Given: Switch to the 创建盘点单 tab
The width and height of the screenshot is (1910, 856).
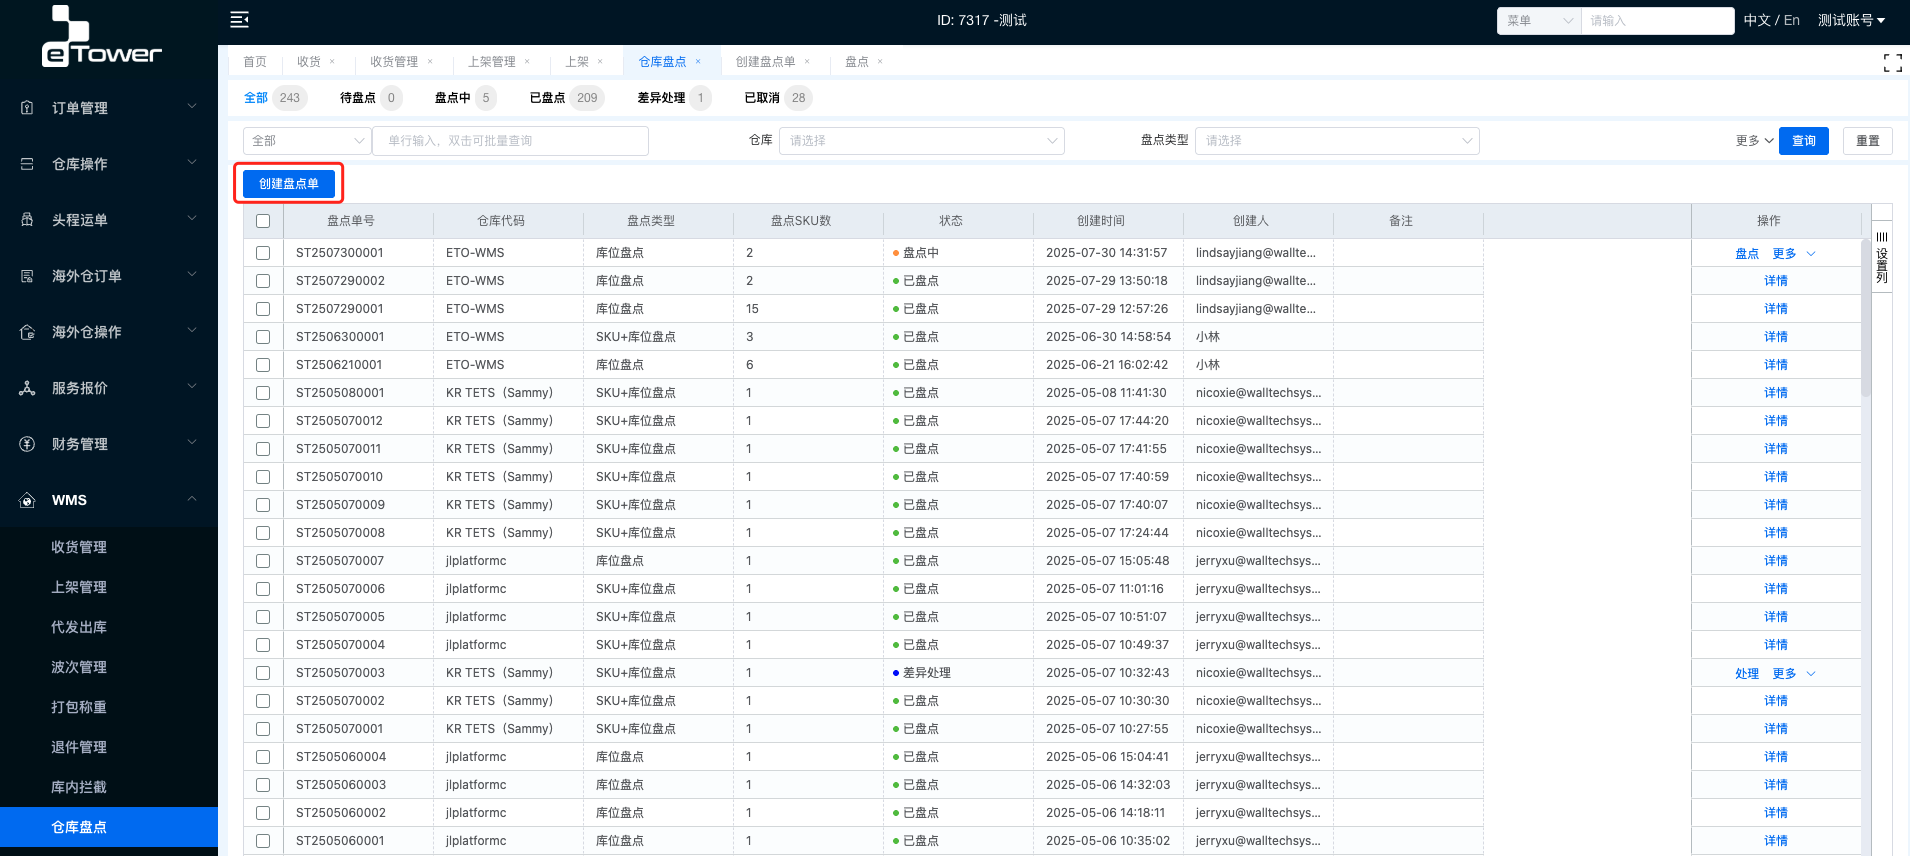Looking at the screenshot, I should pyautogui.click(x=765, y=62).
